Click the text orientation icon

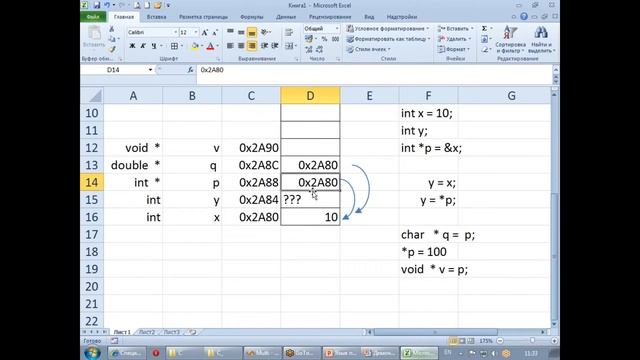click(x=264, y=32)
